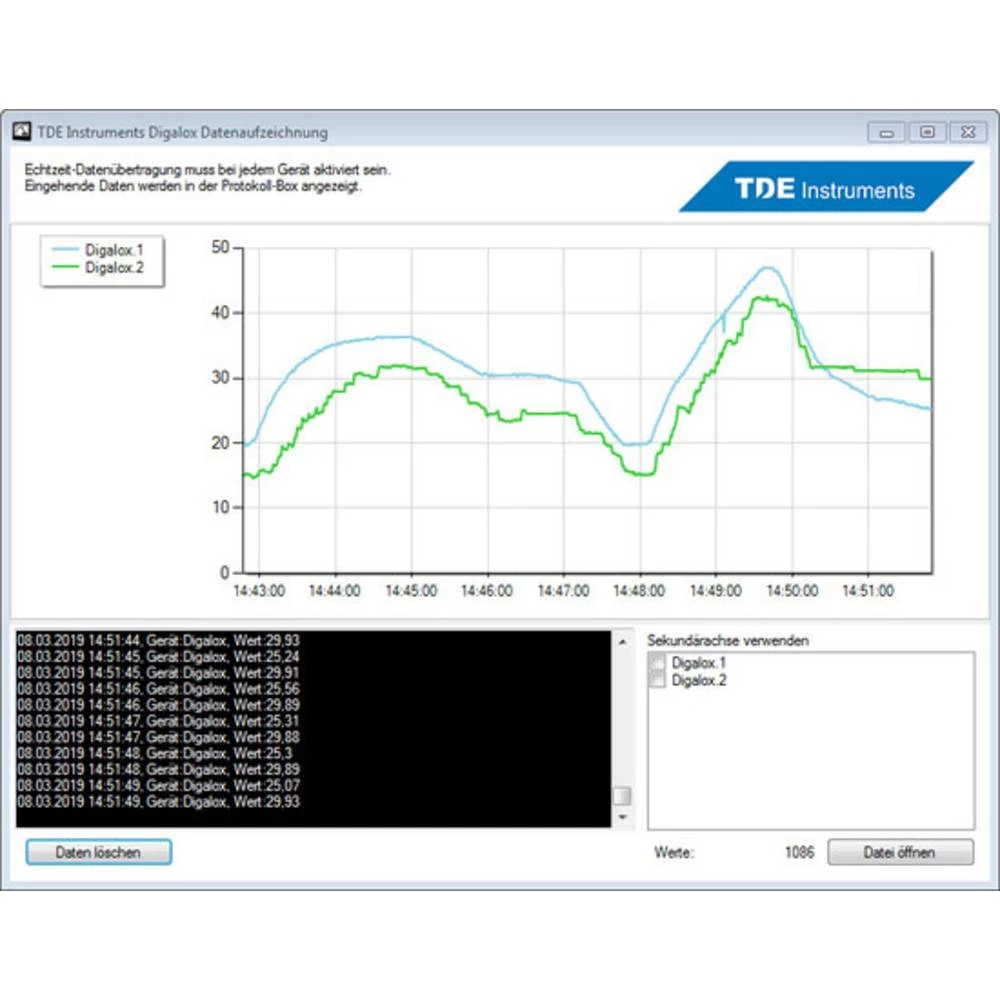Click the 14:48:00 x-axis time label
1000x1000 pixels.
638,592
